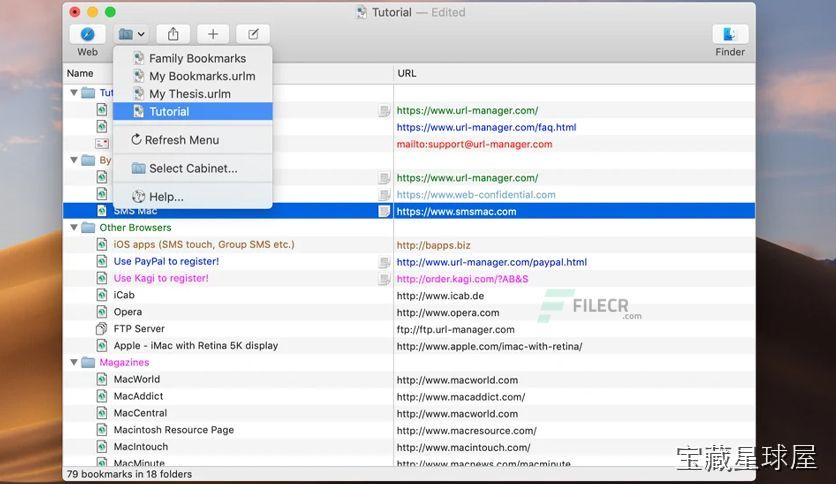
Task: Click the http://www.icab.de URL
Action: [x=440, y=296]
